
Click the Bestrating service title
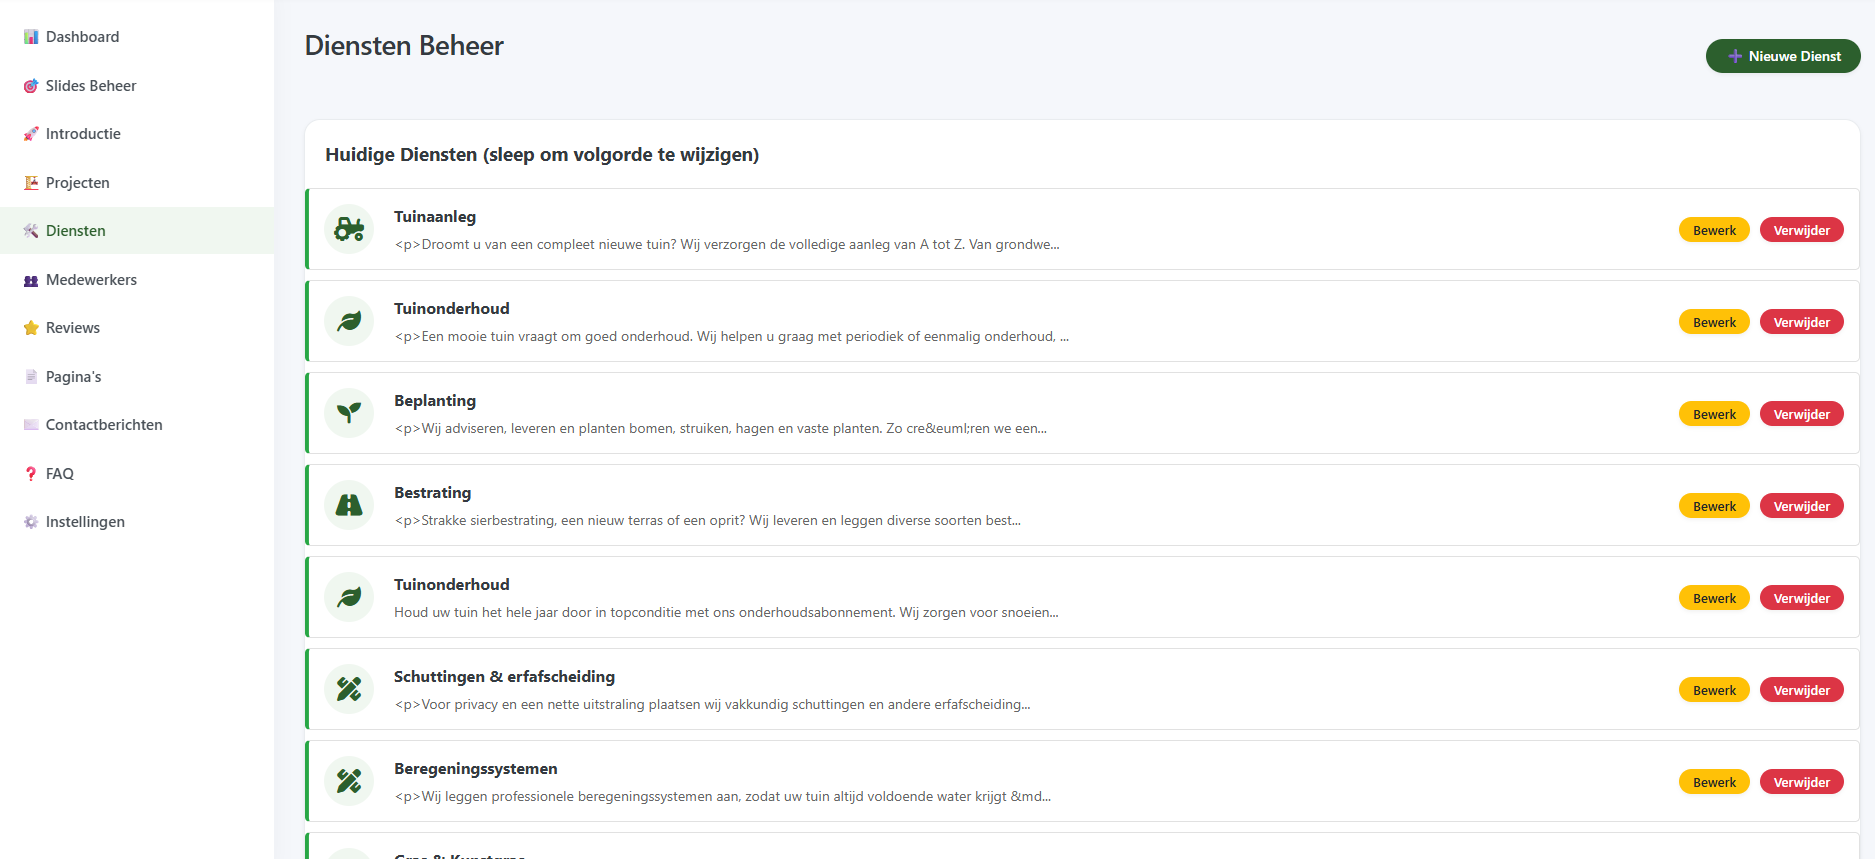(432, 493)
